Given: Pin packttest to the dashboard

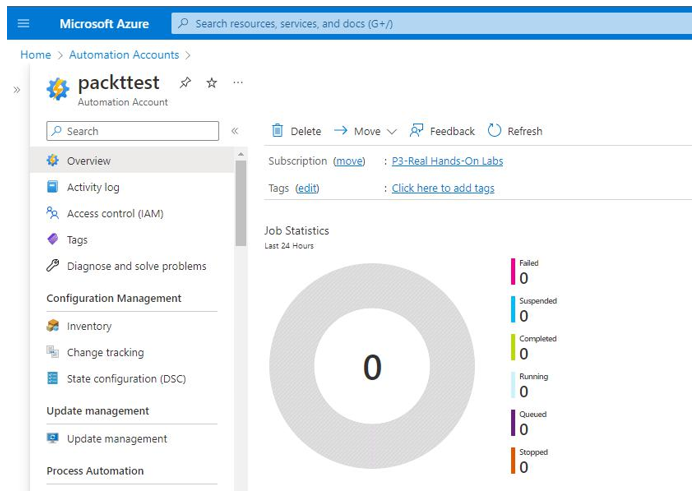Looking at the screenshot, I should (185, 83).
